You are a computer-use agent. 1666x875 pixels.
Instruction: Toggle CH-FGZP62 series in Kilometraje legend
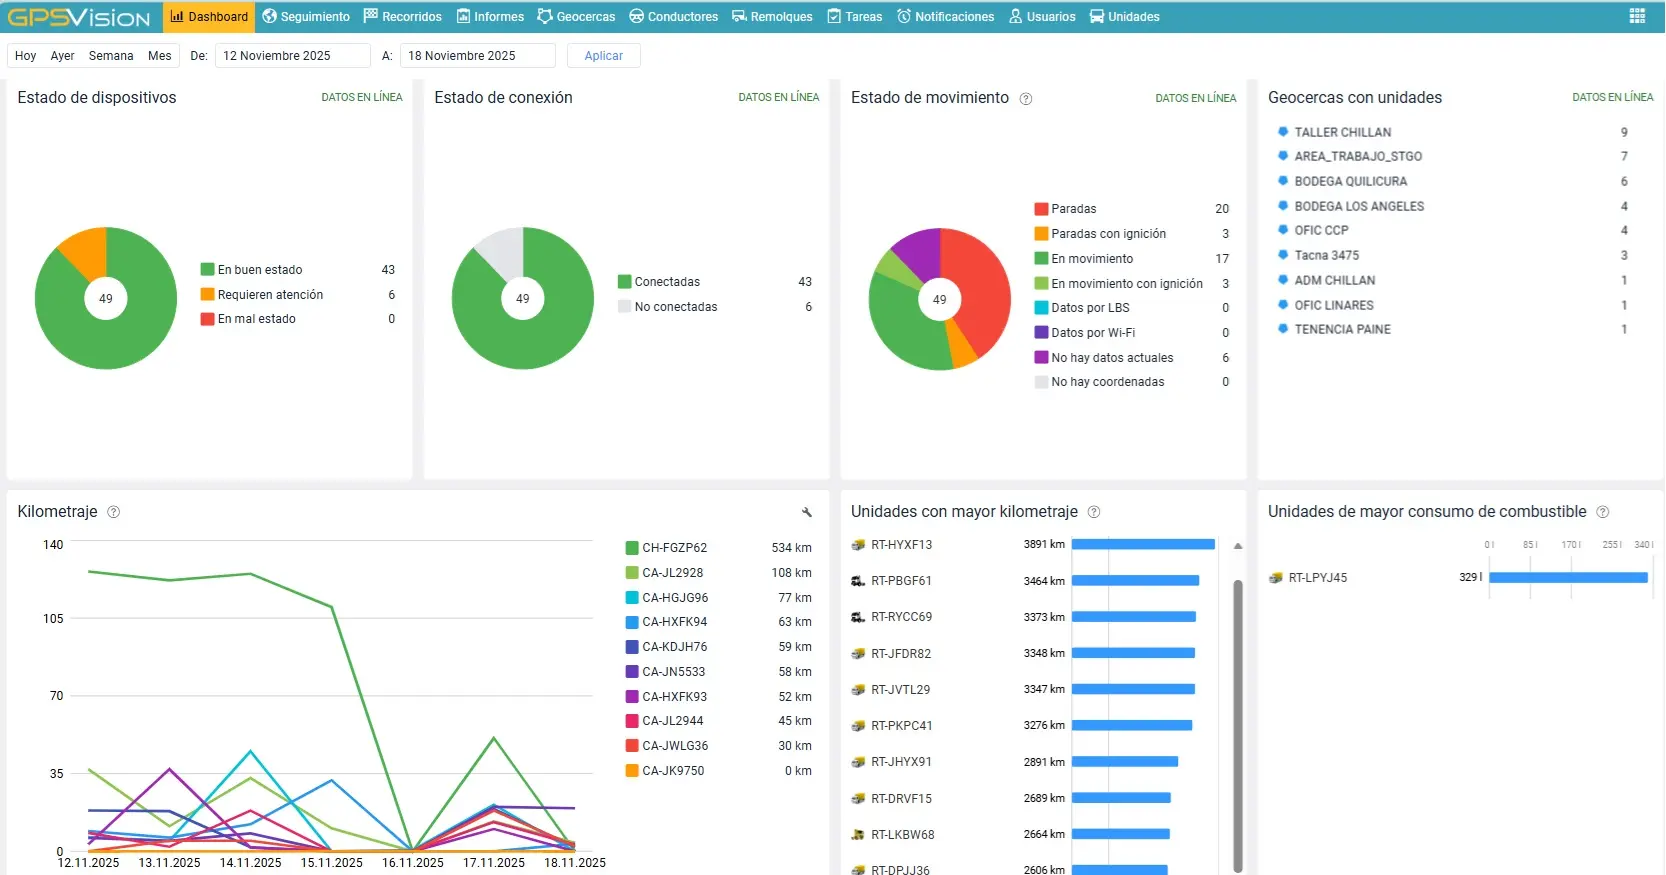674,548
